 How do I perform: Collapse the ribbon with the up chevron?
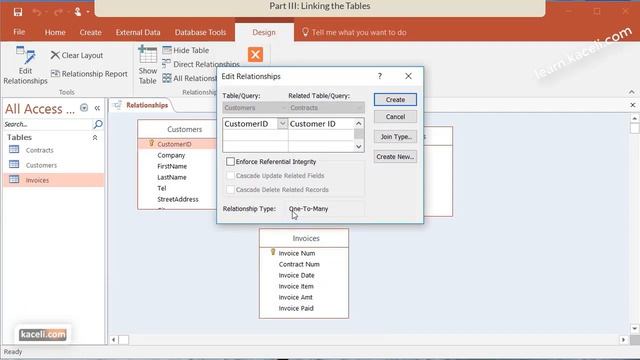pyautogui.click(x=631, y=92)
